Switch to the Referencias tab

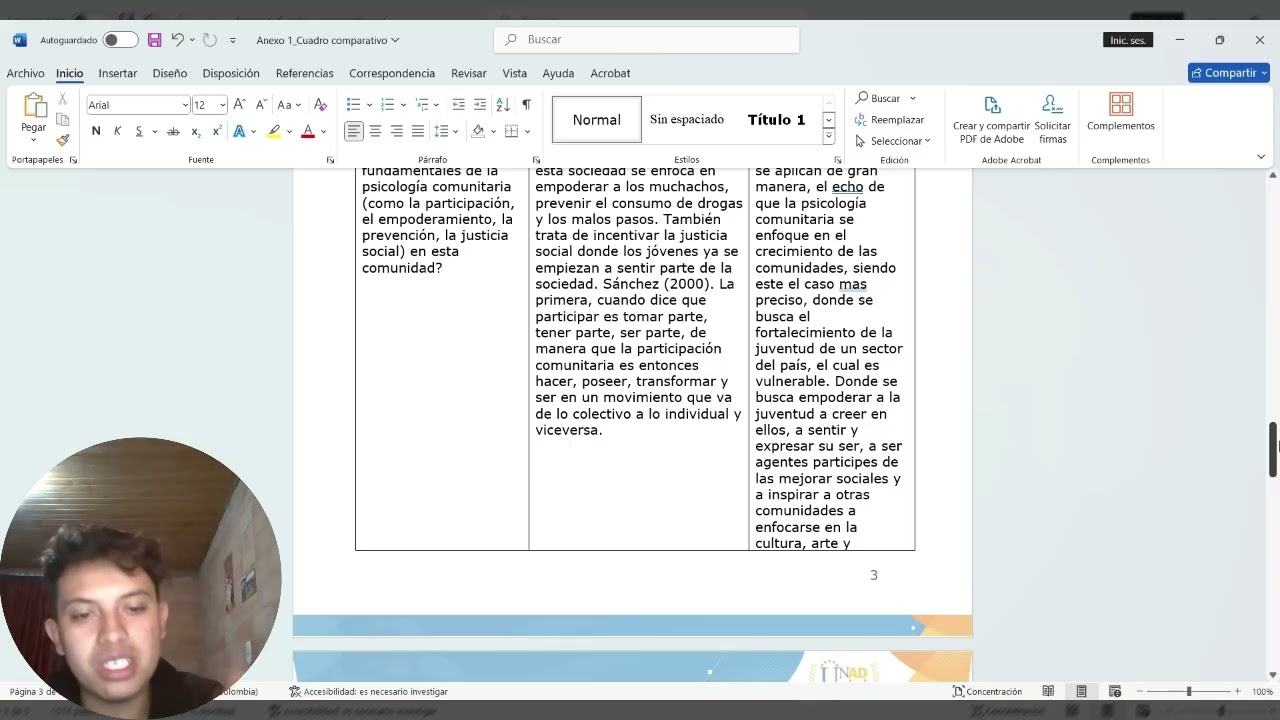305,73
